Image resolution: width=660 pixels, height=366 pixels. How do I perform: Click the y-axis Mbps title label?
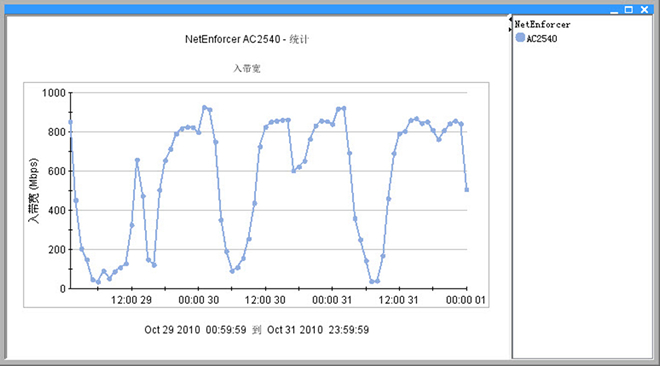pos(33,191)
